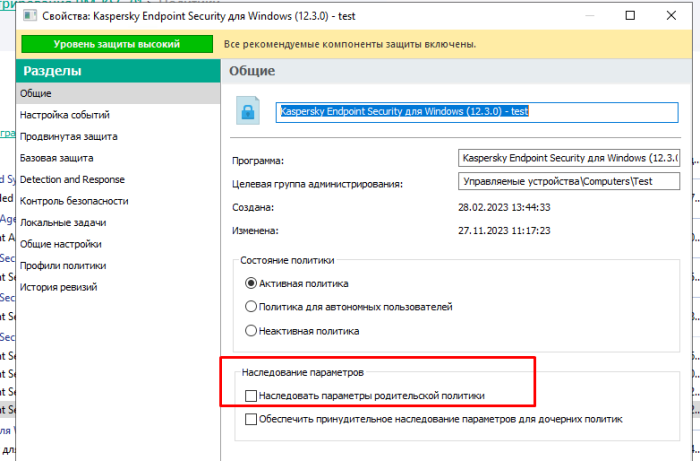
Task: Open История ревизий section
Action: [118, 287]
